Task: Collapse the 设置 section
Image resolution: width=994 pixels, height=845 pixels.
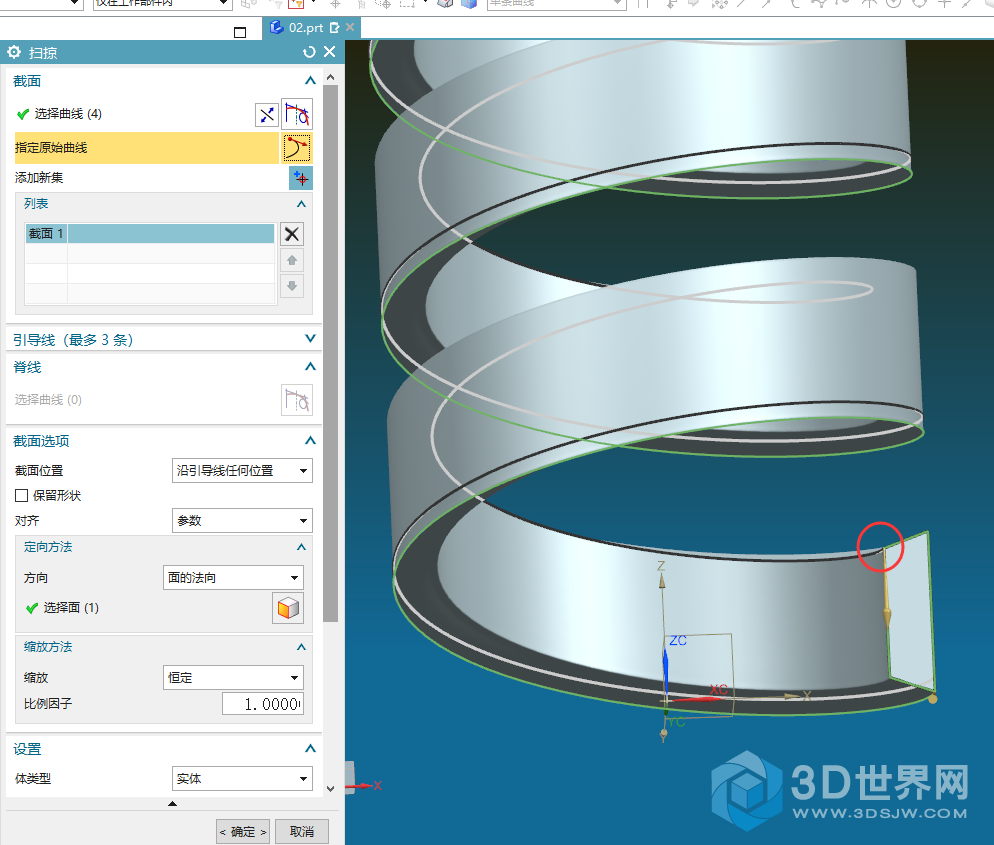Action: 310,749
